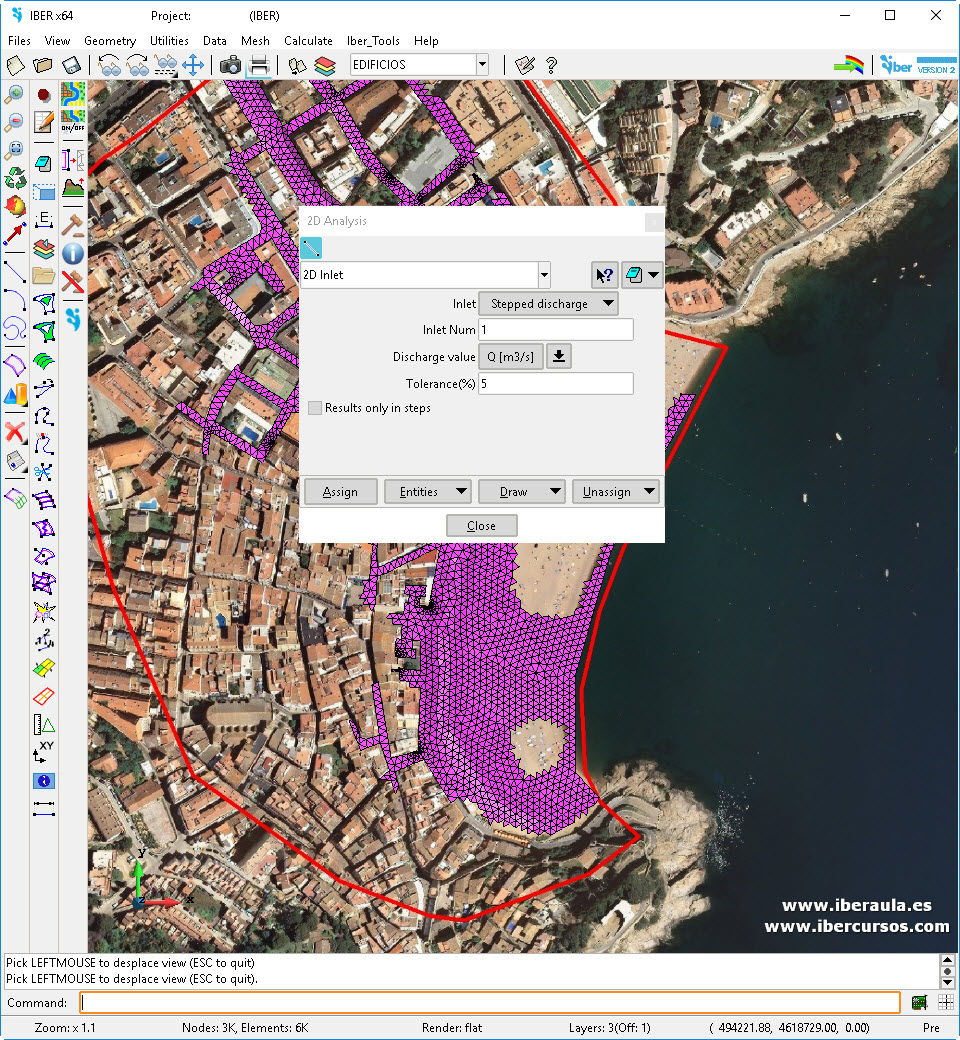This screenshot has width=960, height=1040.
Task: Select the Zoom out magnifier tool
Action: [14, 123]
